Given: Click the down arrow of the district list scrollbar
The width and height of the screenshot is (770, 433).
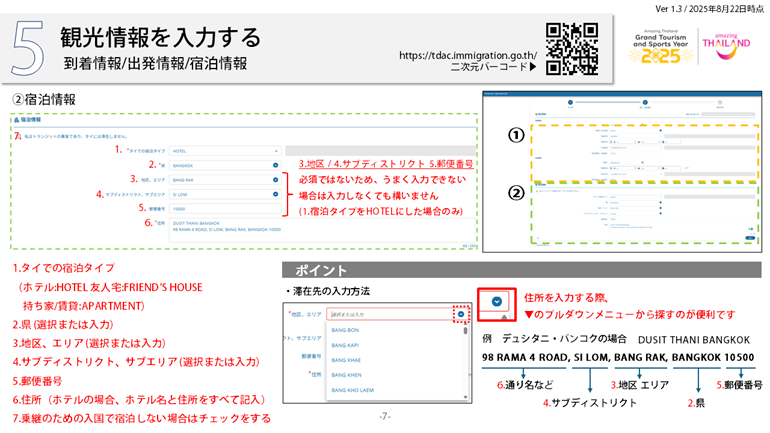Looking at the screenshot, I should [466, 397].
